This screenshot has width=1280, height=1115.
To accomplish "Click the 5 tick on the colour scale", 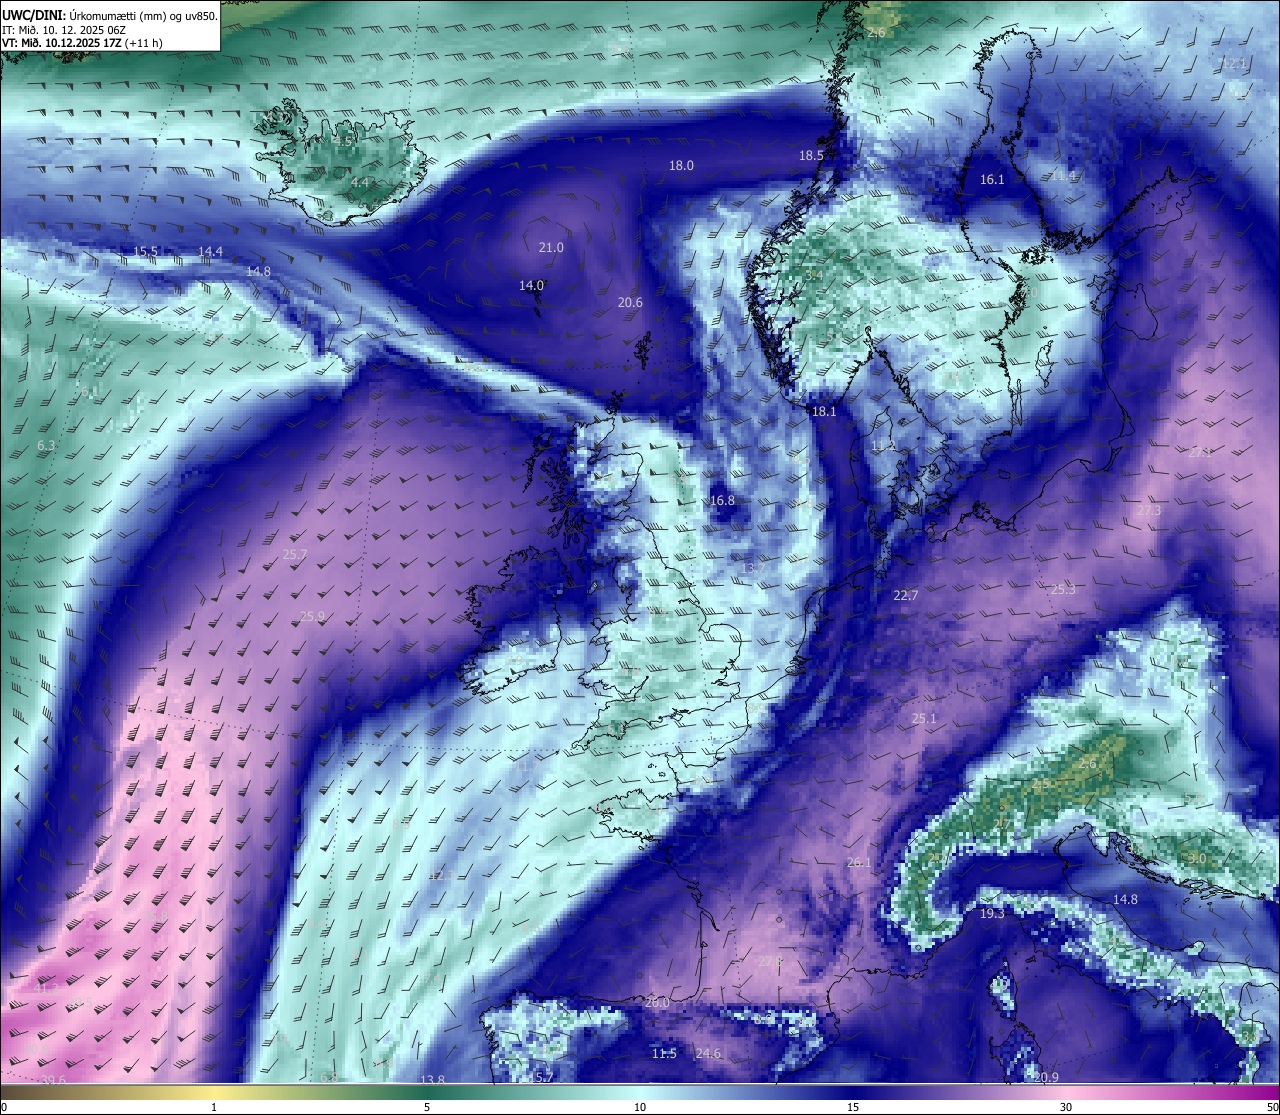I will click(427, 1107).
